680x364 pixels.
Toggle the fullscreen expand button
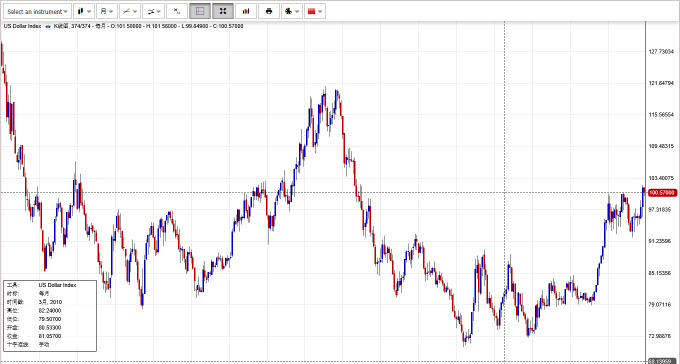(223, 12)
